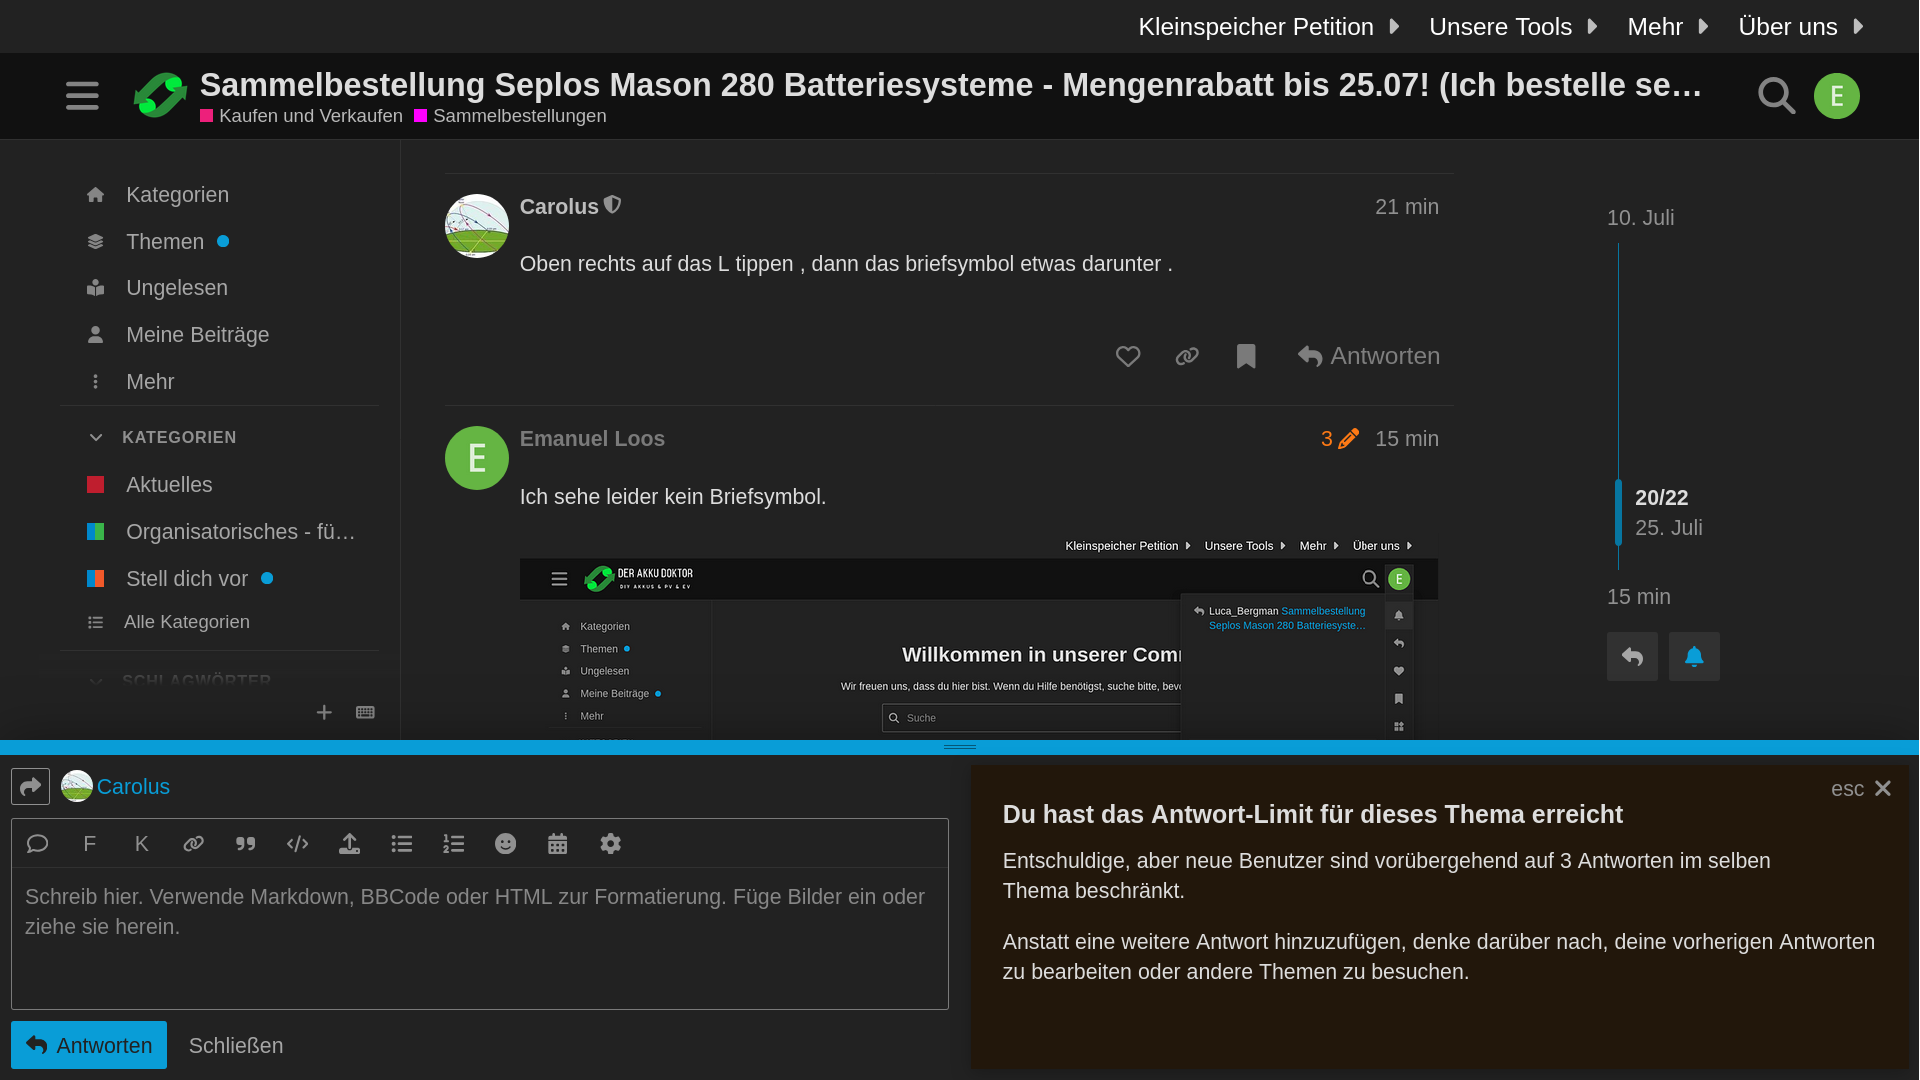Insert blockquote in composer toolbar

coord(245,844)
